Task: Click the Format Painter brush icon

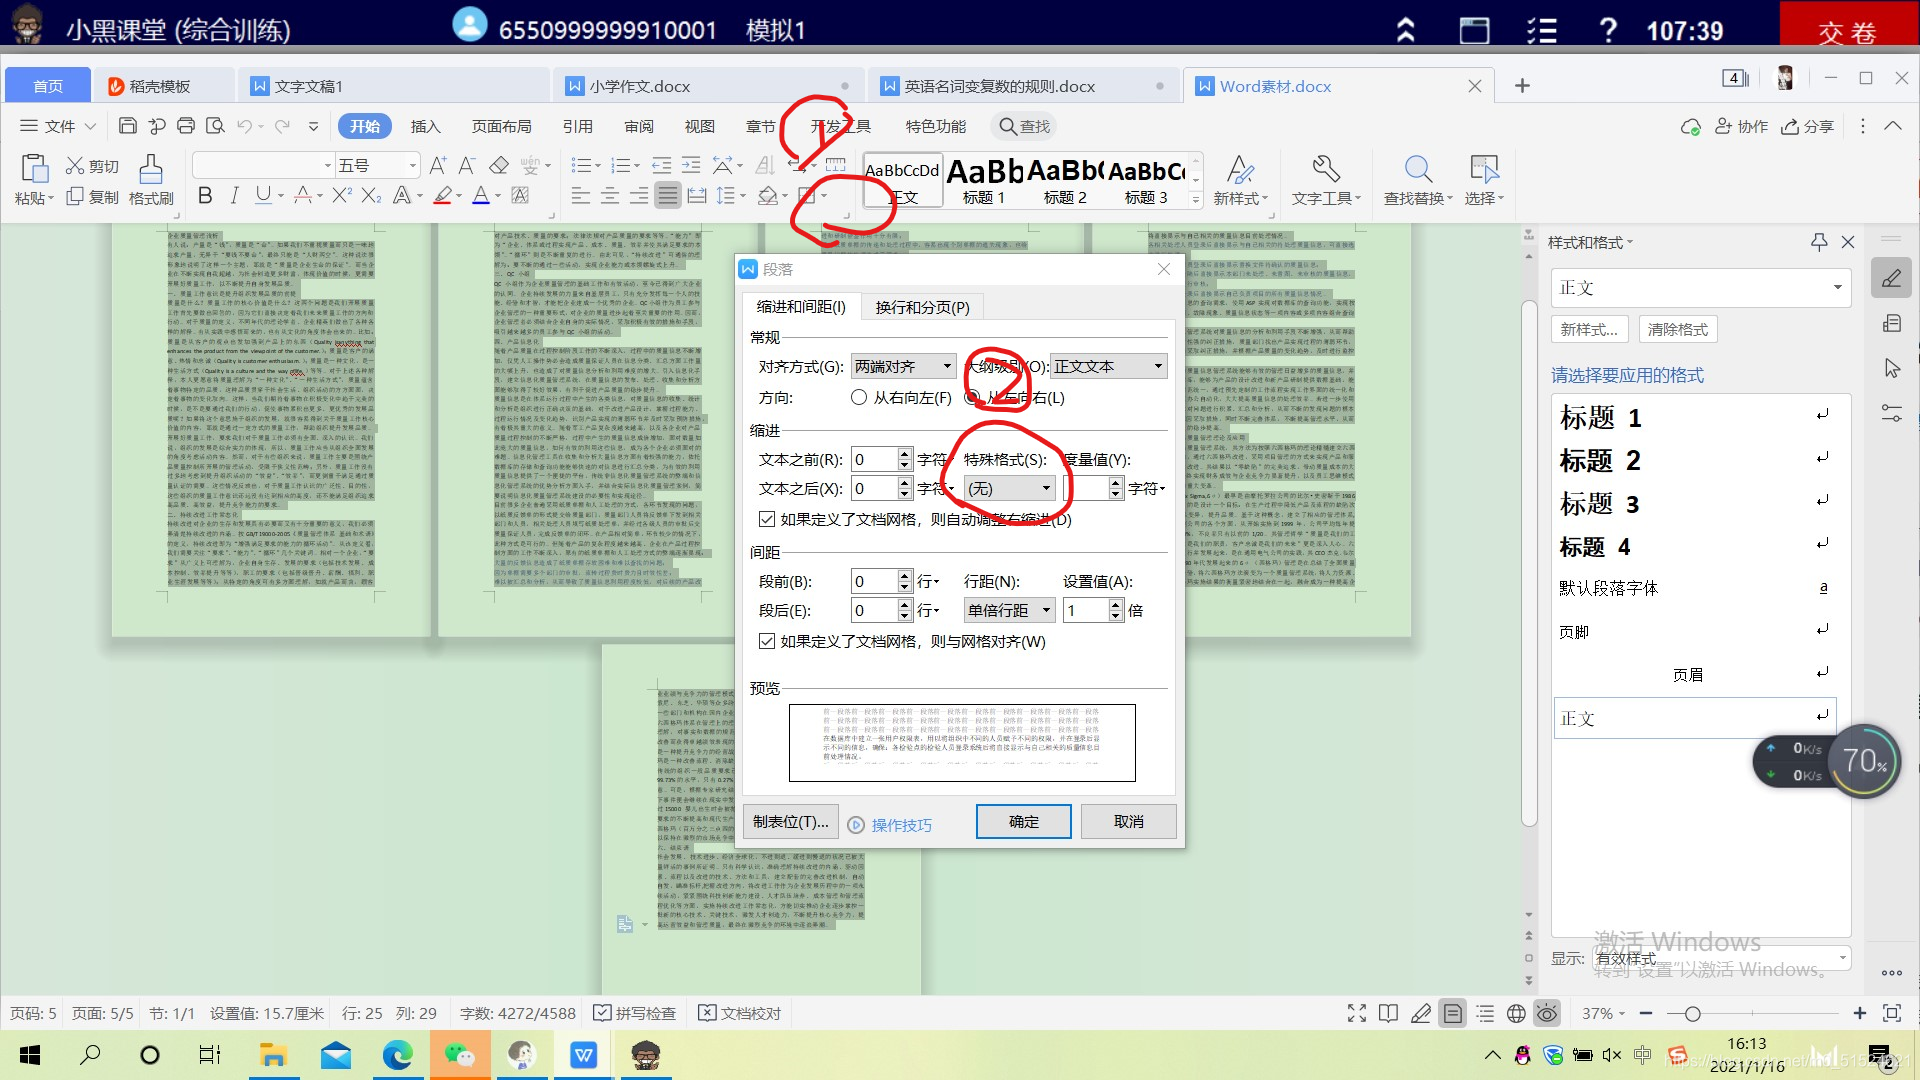Action: coord(151,168)
